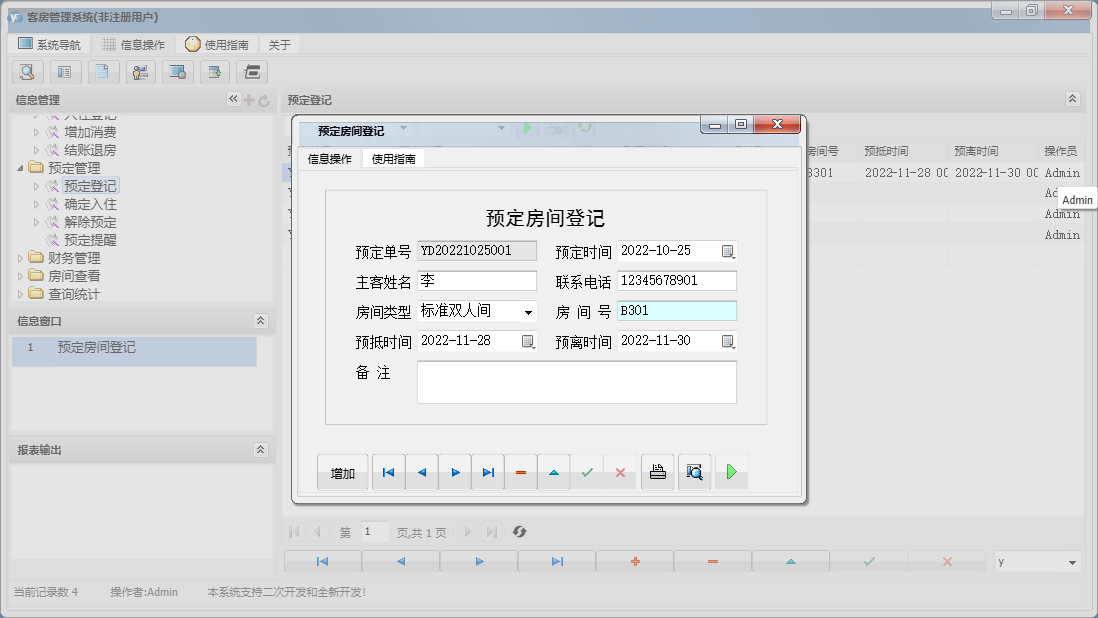Click the red X to cancel editing

pyautogui.click(x=620, y=471)
